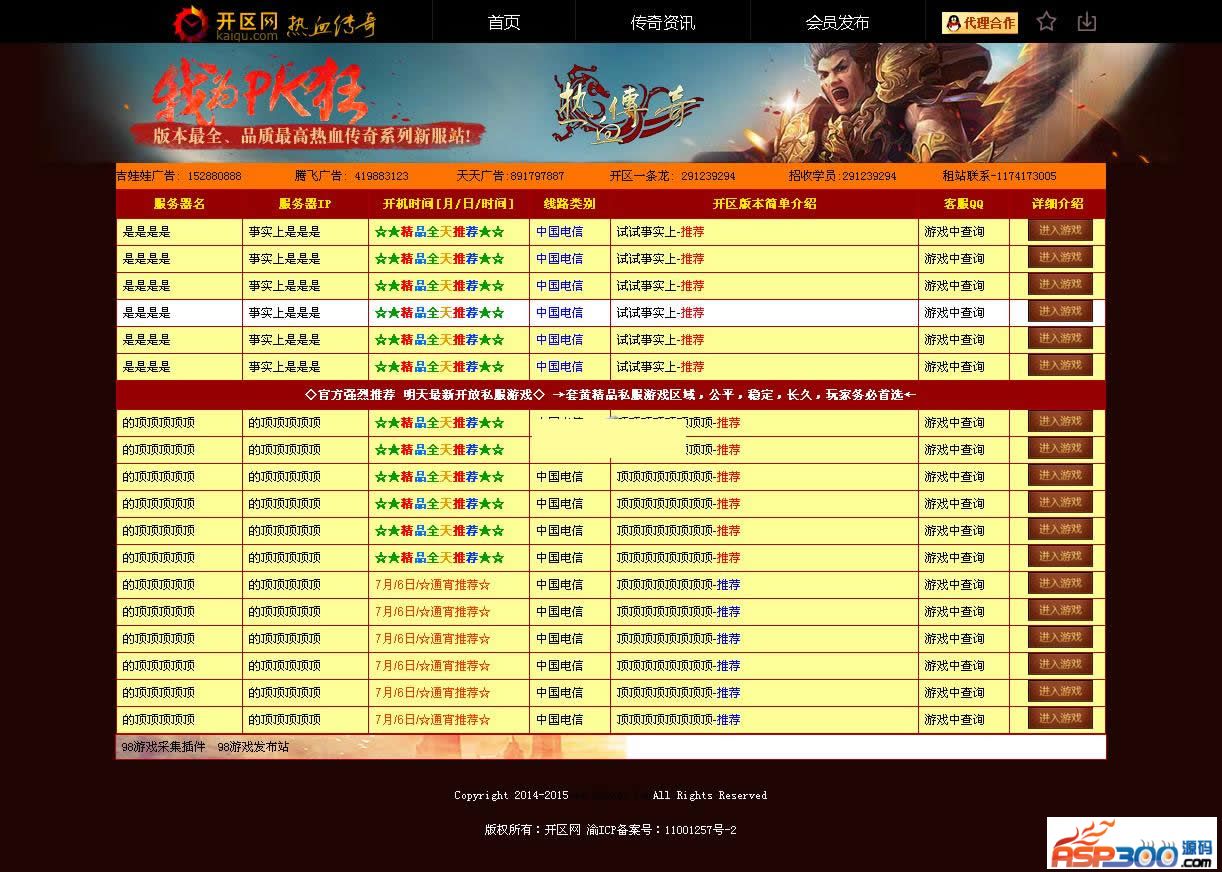
Task: Click the 天天广告:891797887 ad link
Action: coord(510,176)
